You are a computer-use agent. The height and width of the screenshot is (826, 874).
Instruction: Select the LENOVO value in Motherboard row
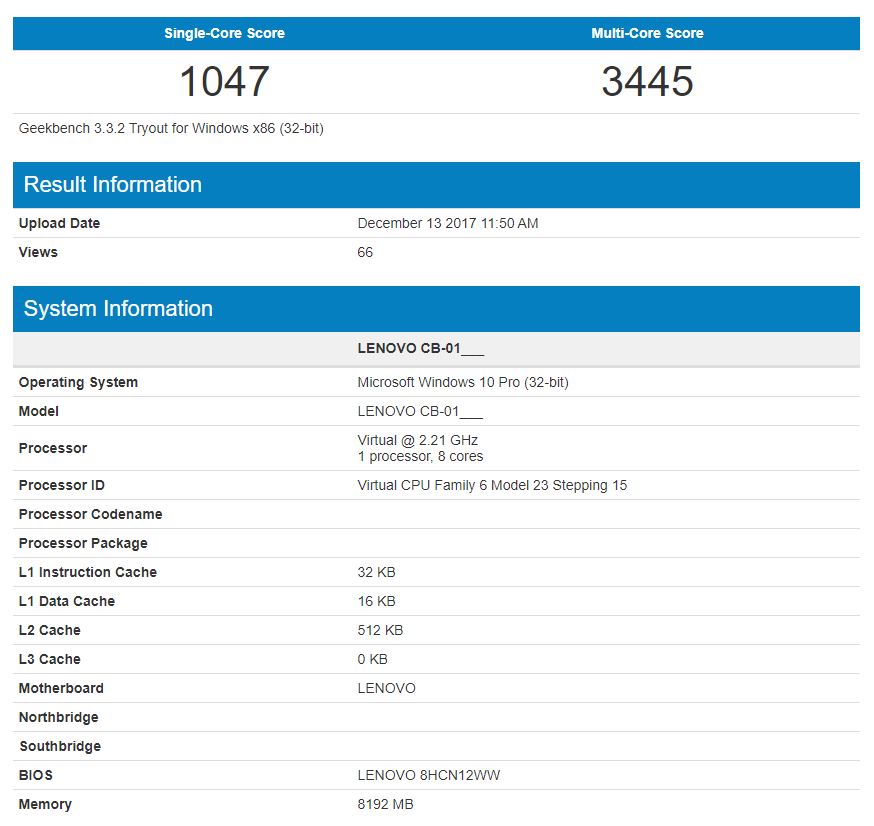(386, 688)
